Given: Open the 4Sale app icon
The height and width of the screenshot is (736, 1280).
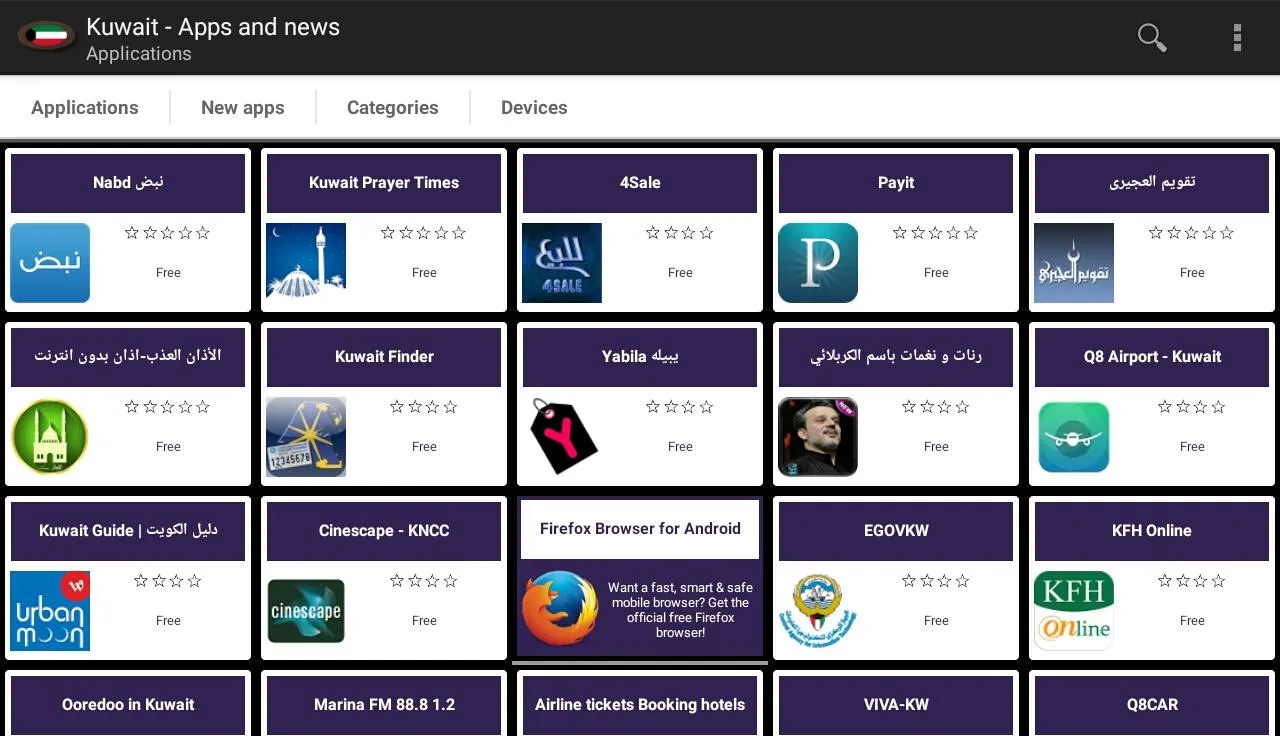Looking at the screenshot, I should [562, 263].
